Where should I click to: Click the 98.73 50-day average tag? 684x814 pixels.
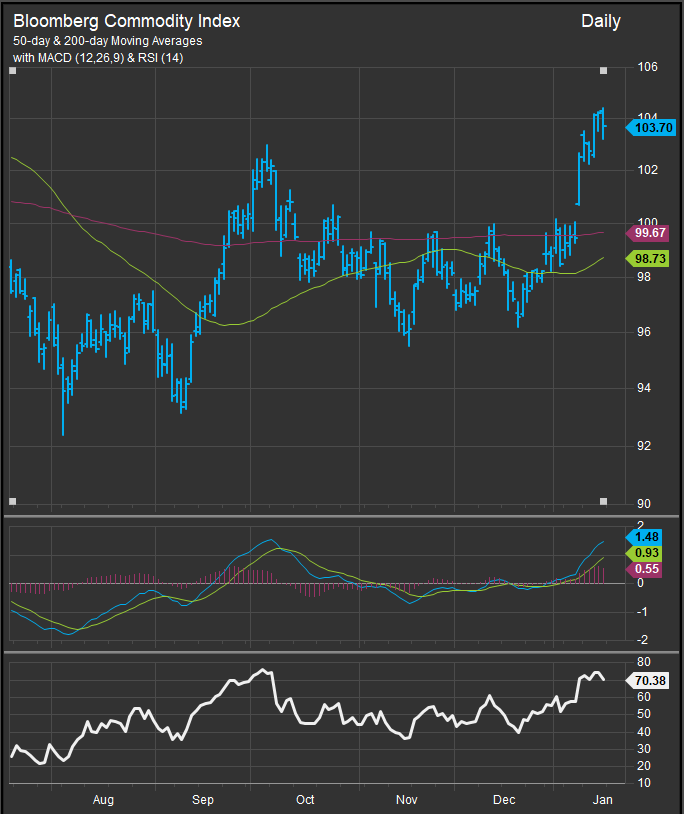click(x=648, y=259)
